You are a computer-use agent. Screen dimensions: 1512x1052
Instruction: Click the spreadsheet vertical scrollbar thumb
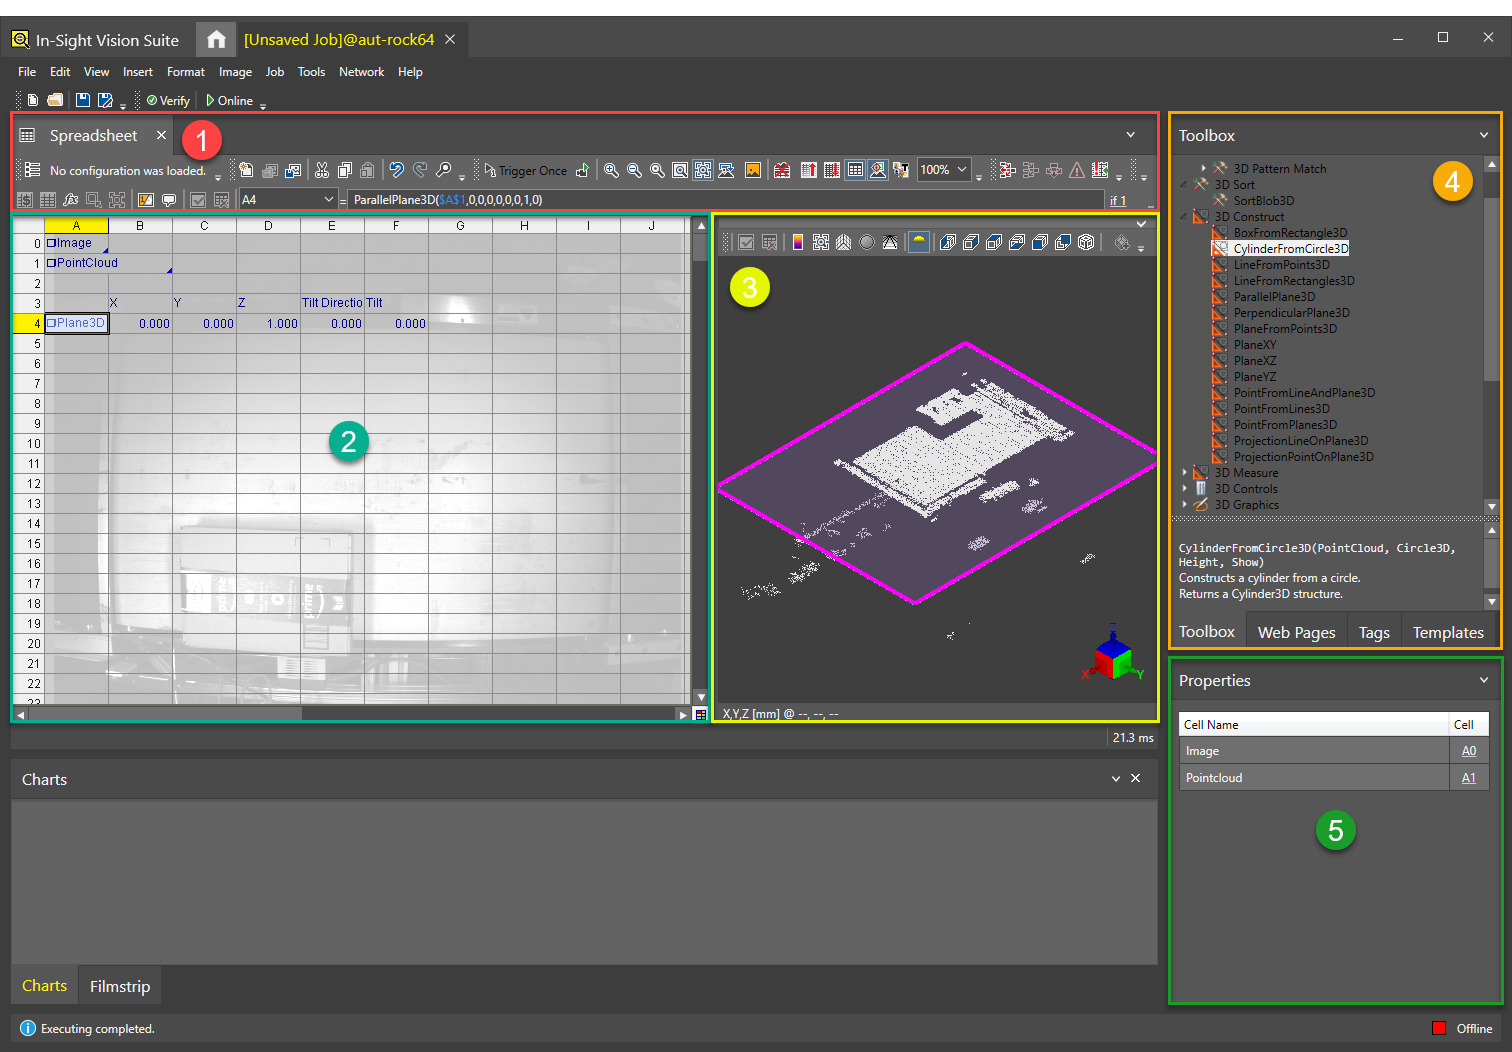tap(700, 248)
